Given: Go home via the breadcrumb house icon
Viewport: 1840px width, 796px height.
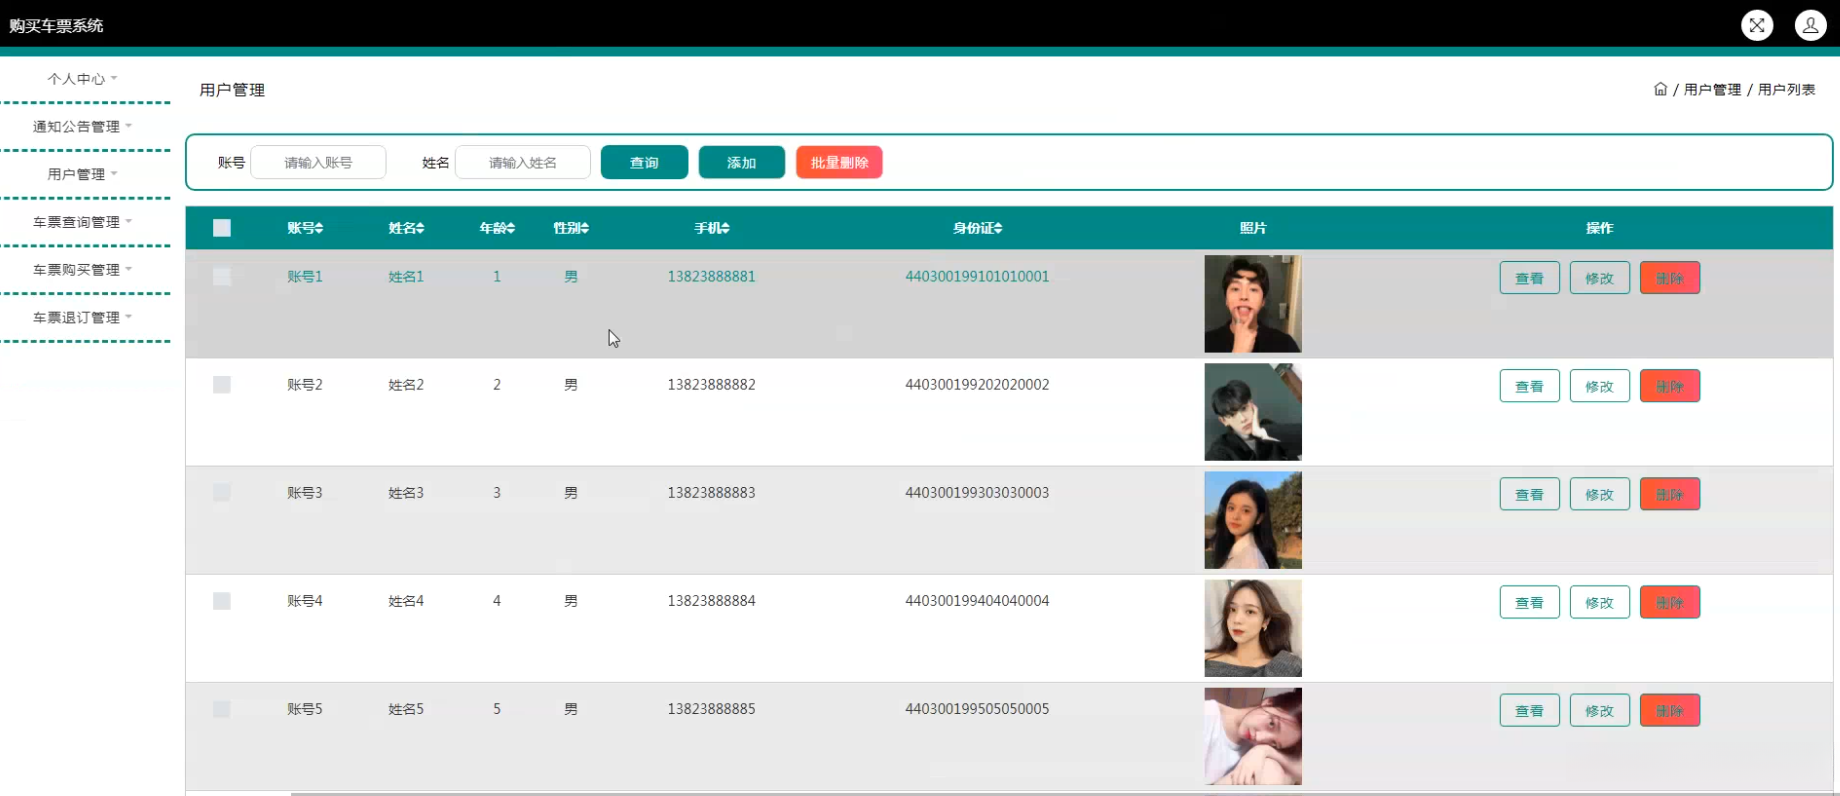Looking at the screenshot, I should (x=1660, y=89).
